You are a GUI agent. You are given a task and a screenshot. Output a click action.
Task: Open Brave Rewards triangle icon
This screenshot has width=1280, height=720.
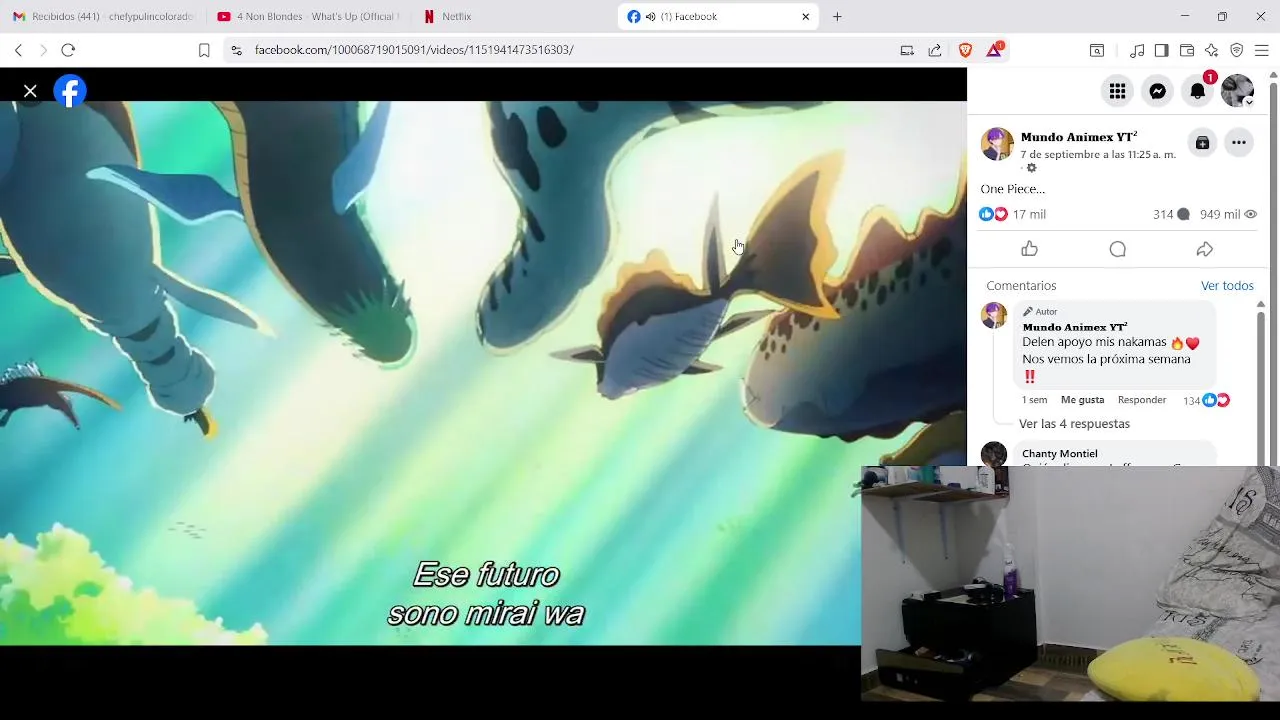[x=995, y=50]
